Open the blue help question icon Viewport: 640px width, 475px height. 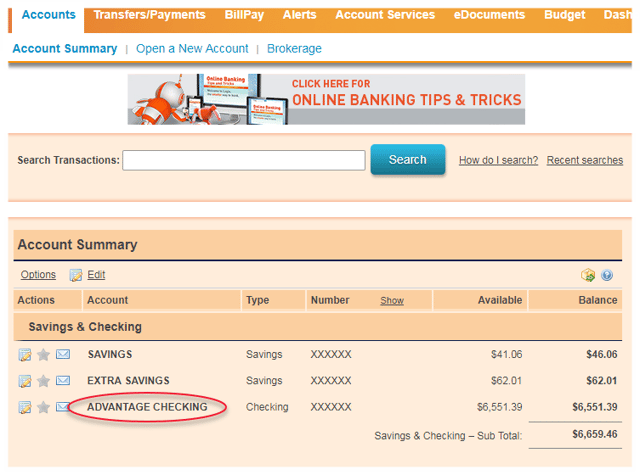[x=607, y=275]
